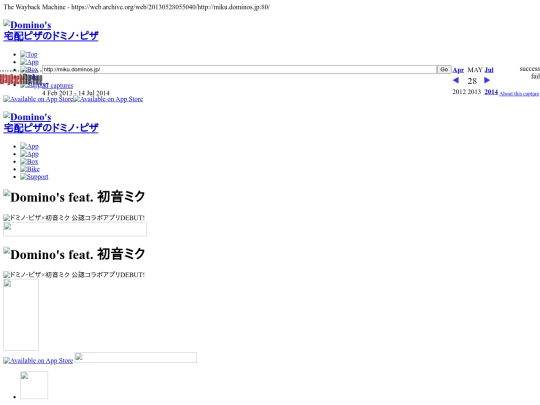
Task: Click the MAY month label
Action: point(475,70)
